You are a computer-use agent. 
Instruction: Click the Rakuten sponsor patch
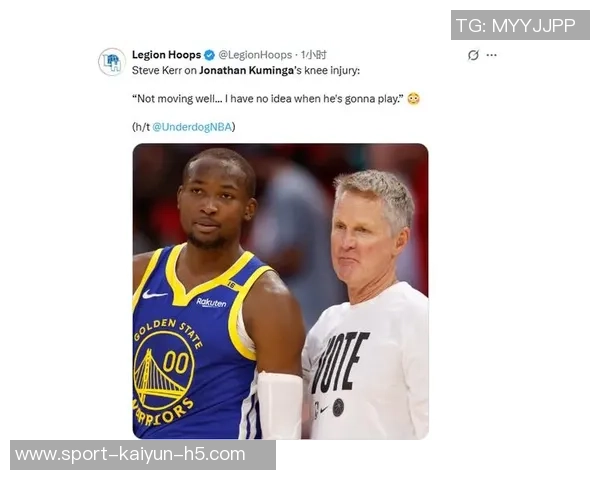pos(211,302)
